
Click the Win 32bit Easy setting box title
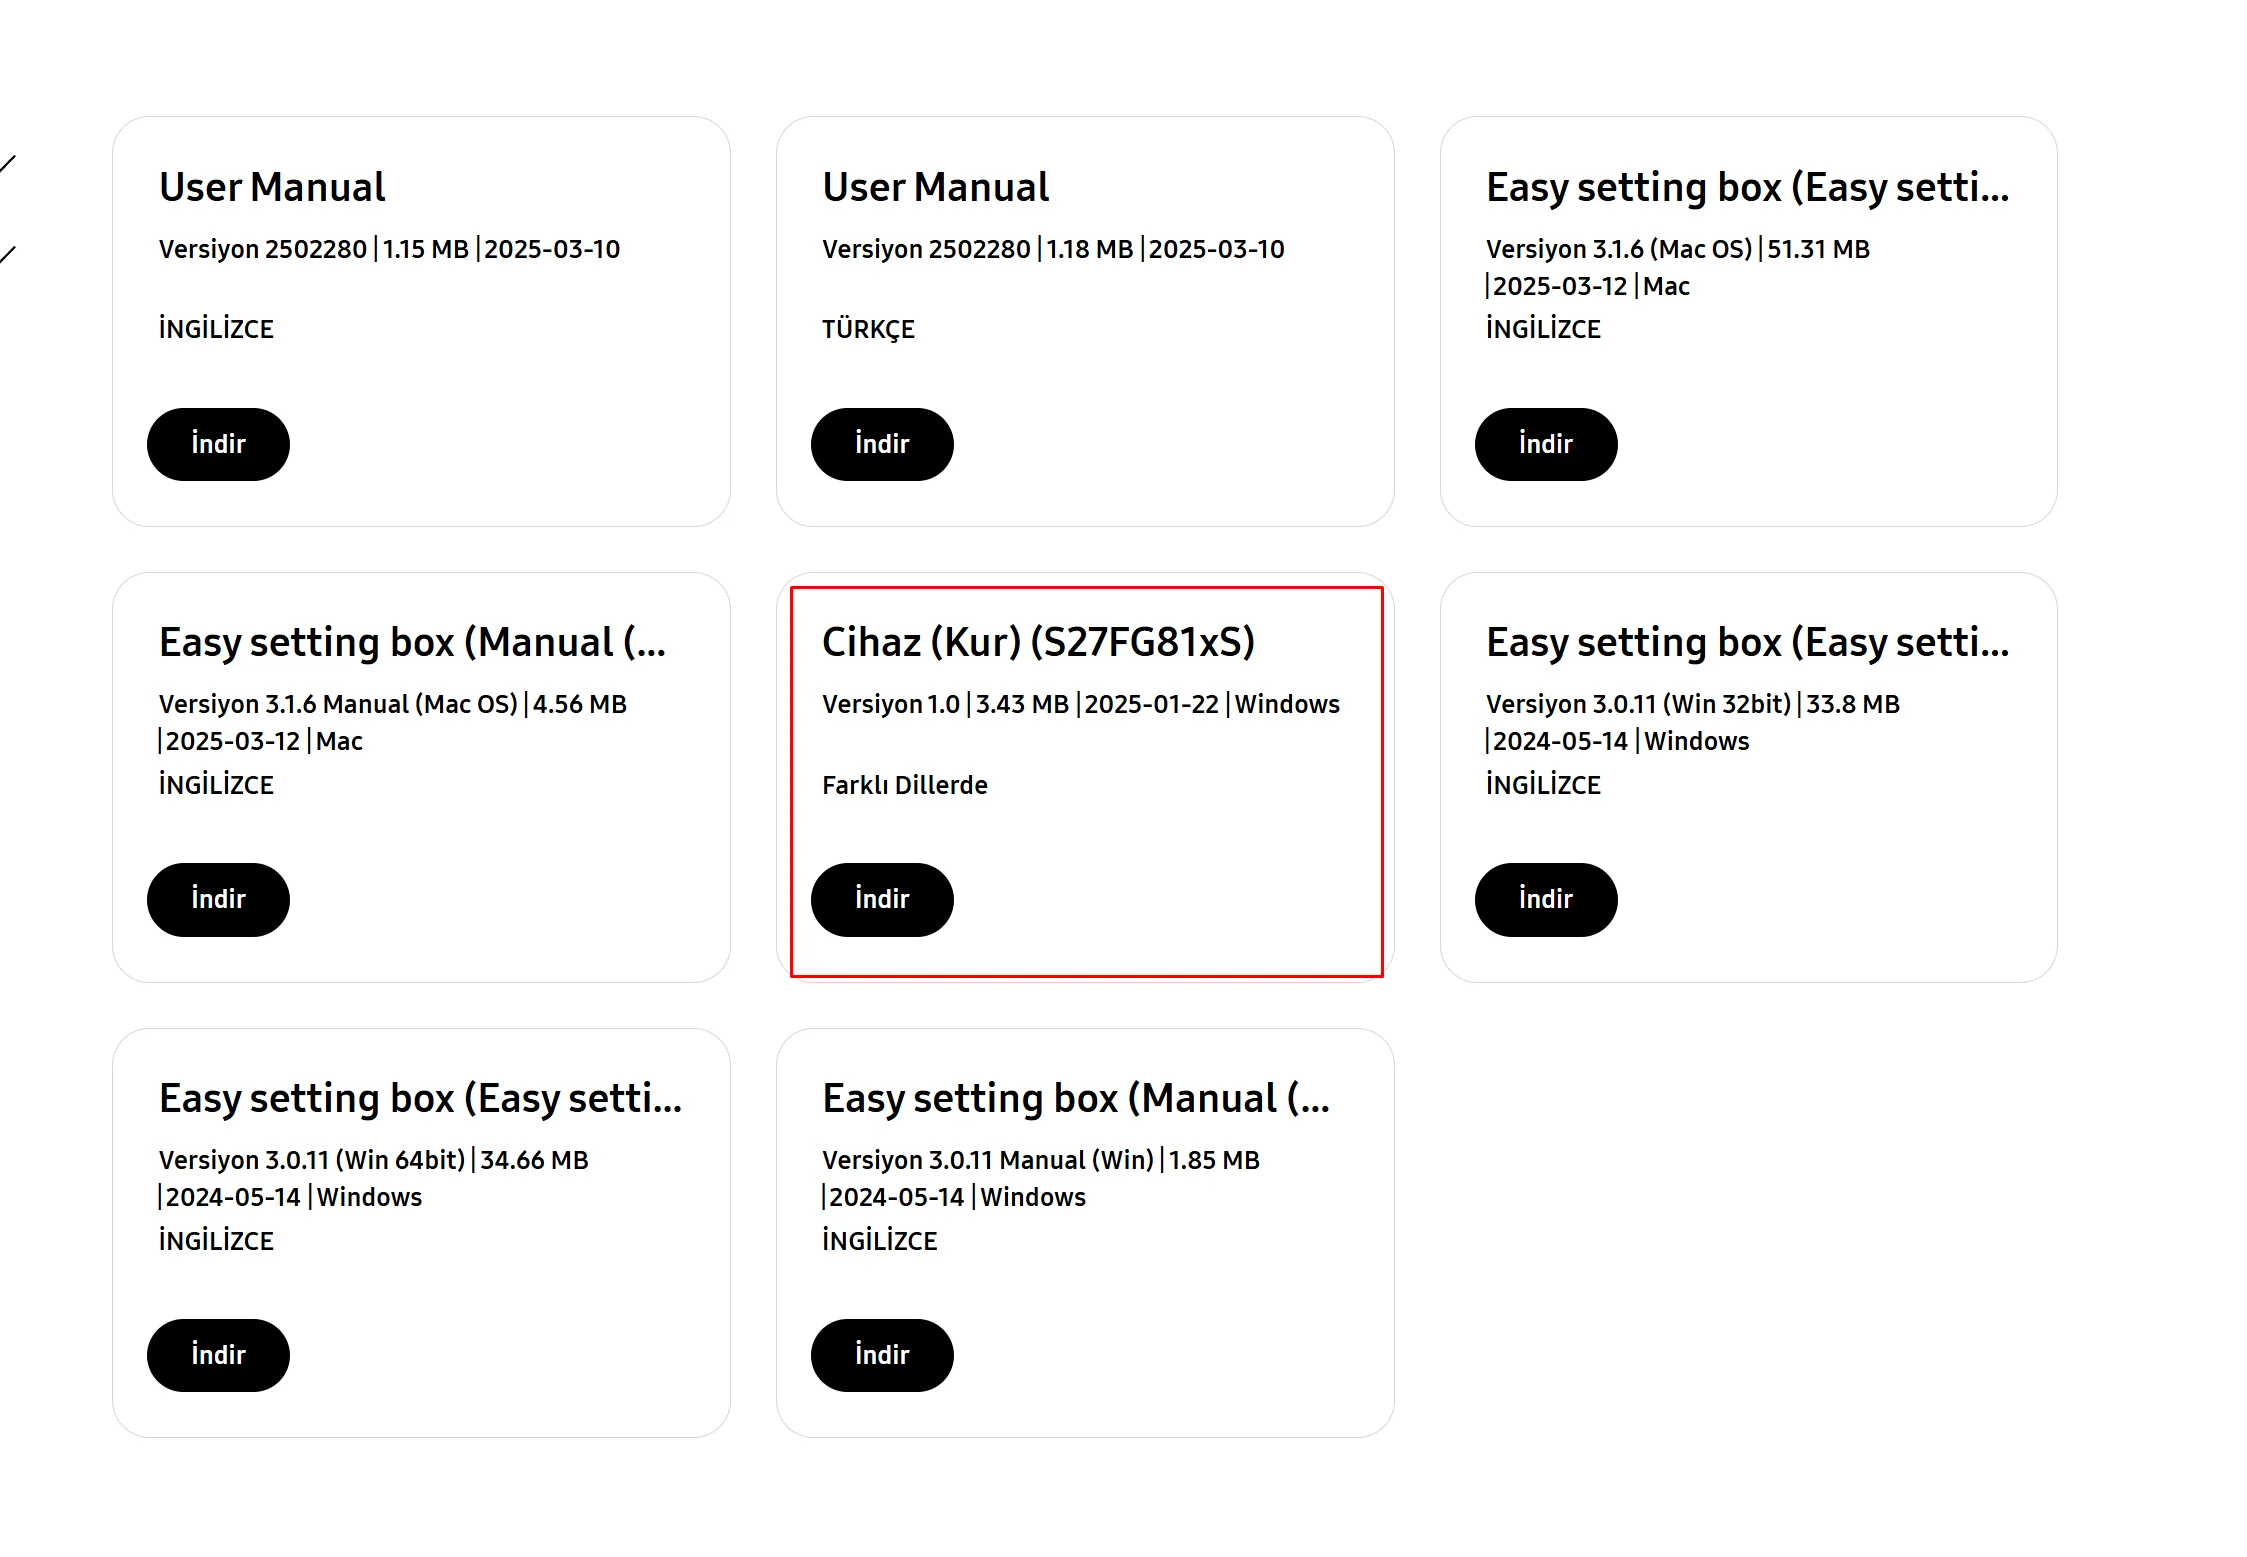1747,642
